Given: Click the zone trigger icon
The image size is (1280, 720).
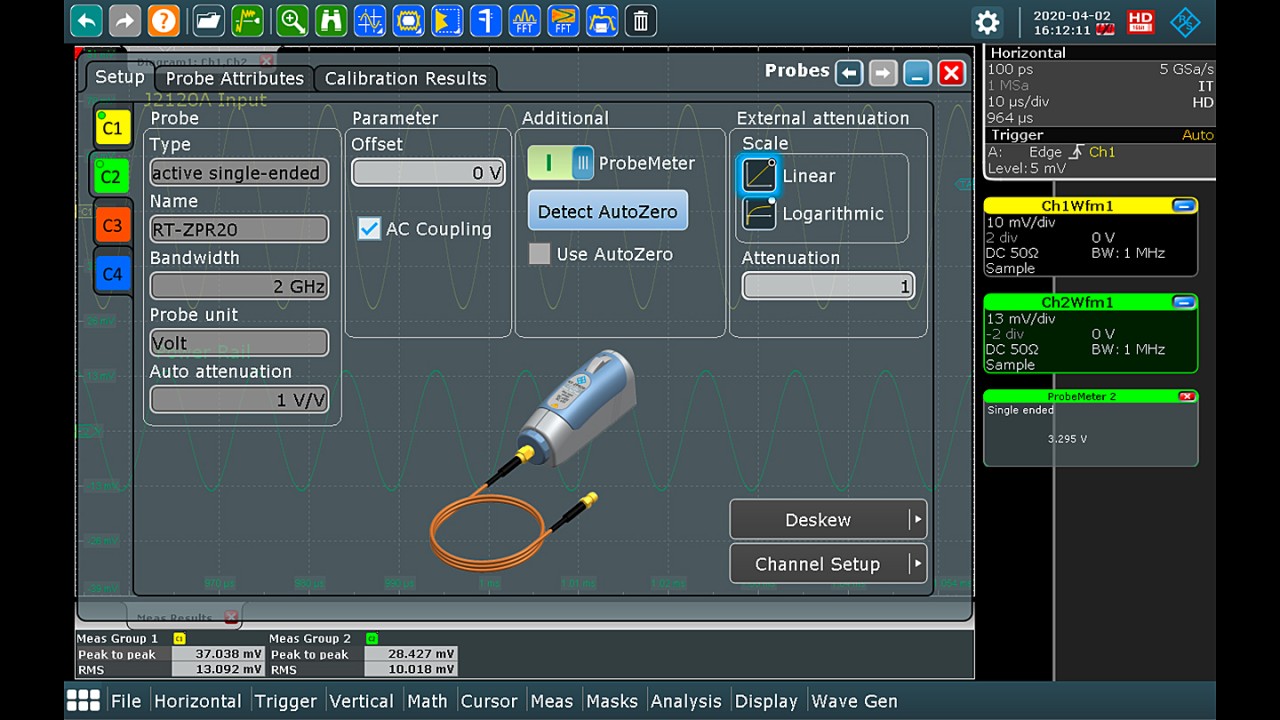Looking at the screenshot, I should (602, 19).
